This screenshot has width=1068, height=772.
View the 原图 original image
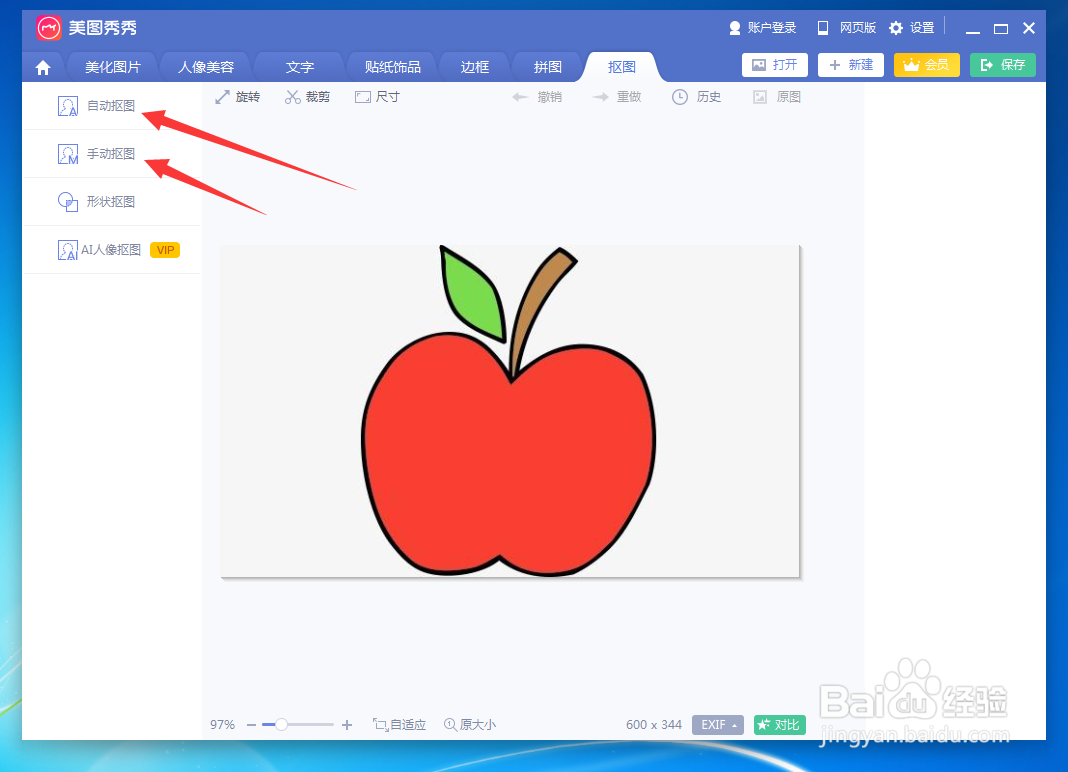click(776, 96)
